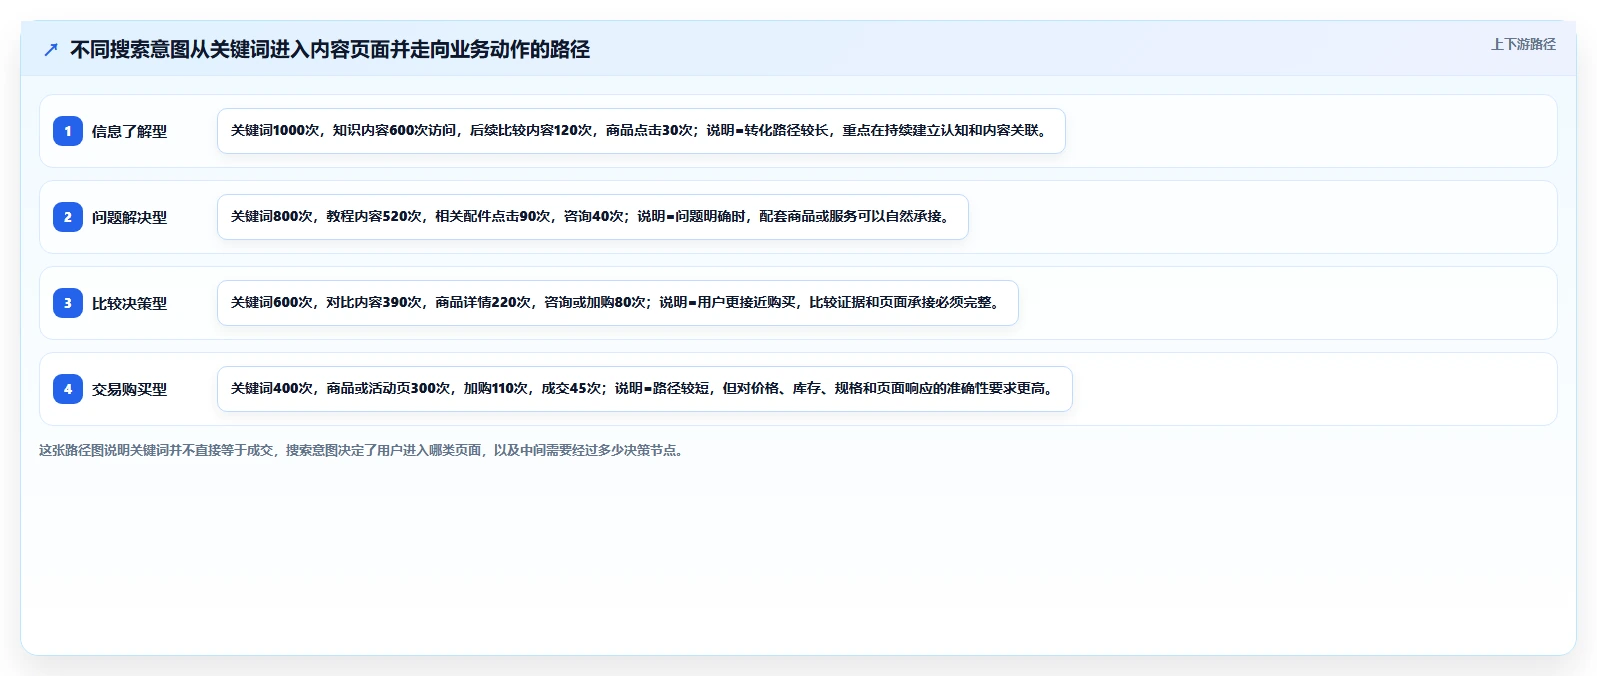Viewport: 1597px width, 676px height.
Task: Click the description box starting 关键词1000次
Action: pyautogui.click(x=641, y=131)
